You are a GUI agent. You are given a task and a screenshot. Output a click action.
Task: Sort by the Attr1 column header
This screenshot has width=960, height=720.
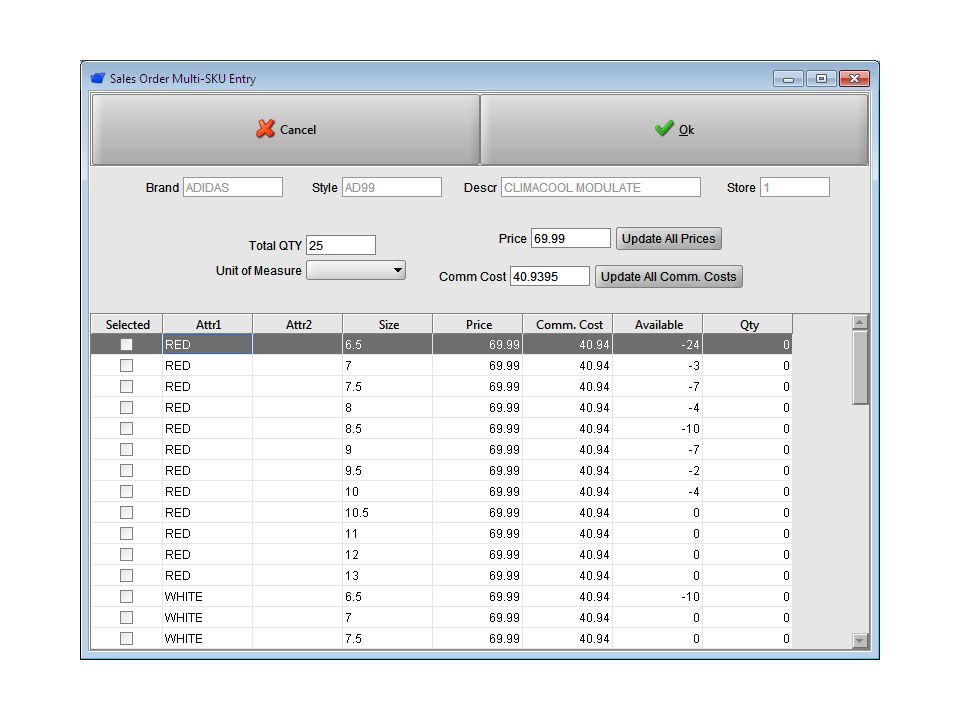(208, 324)
